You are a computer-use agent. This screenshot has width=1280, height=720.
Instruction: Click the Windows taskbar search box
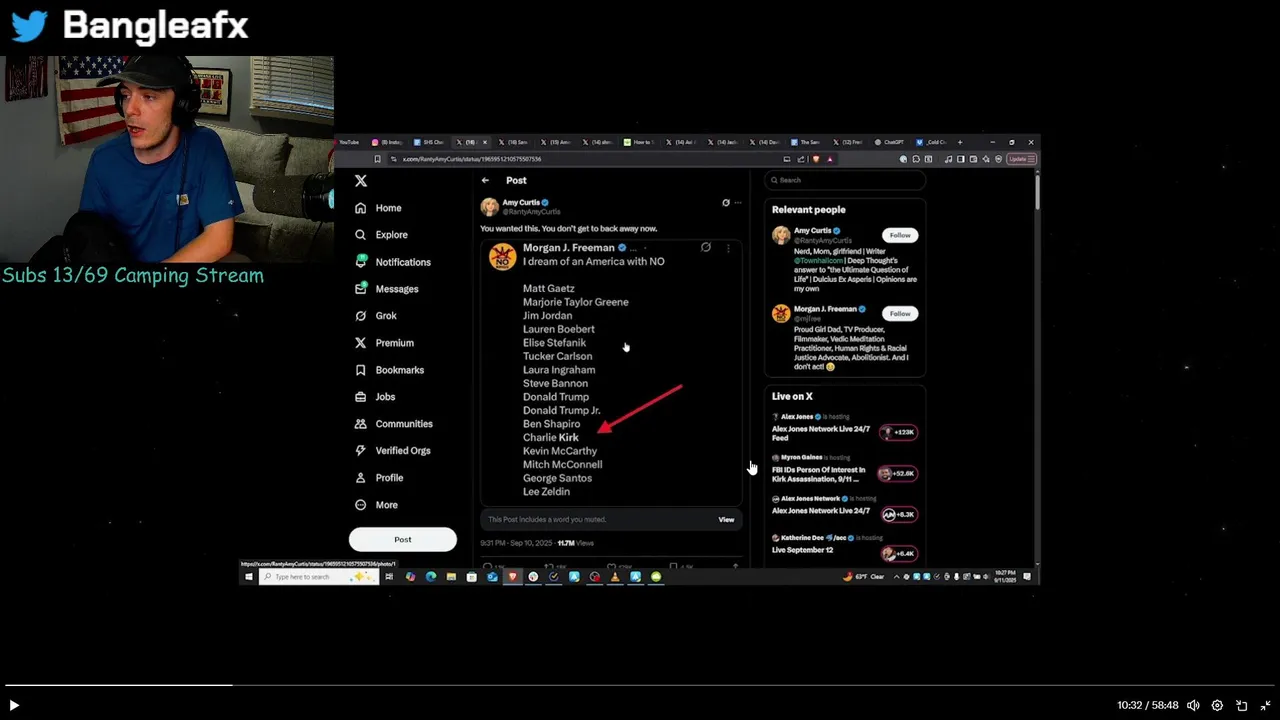pos(318,577)
